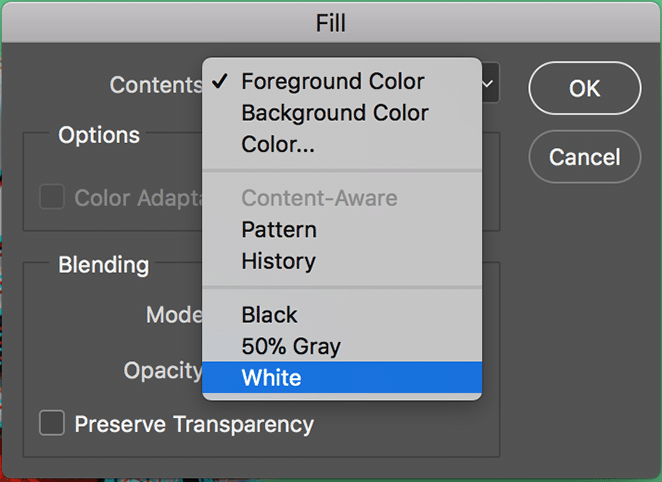The image size is (662, 482).
Task: Click the Contents label
Action: click(156, 85)
